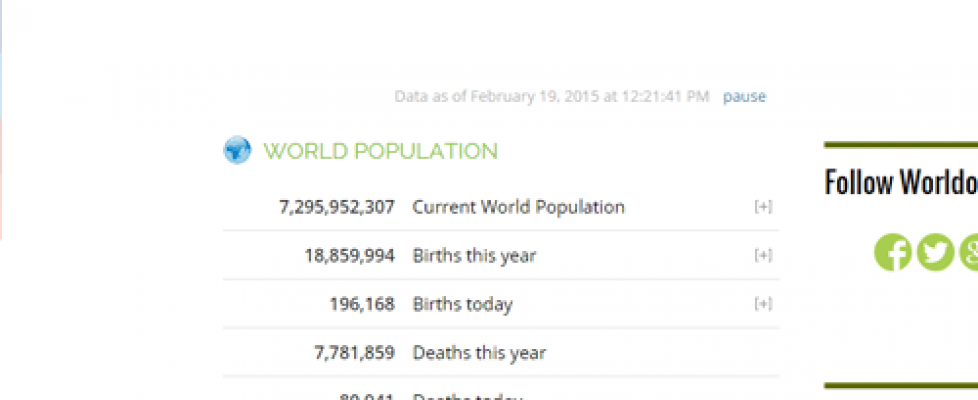Click the Births this year label
The width and height of the screenshot is (978, 400).
tap(474, 256)
